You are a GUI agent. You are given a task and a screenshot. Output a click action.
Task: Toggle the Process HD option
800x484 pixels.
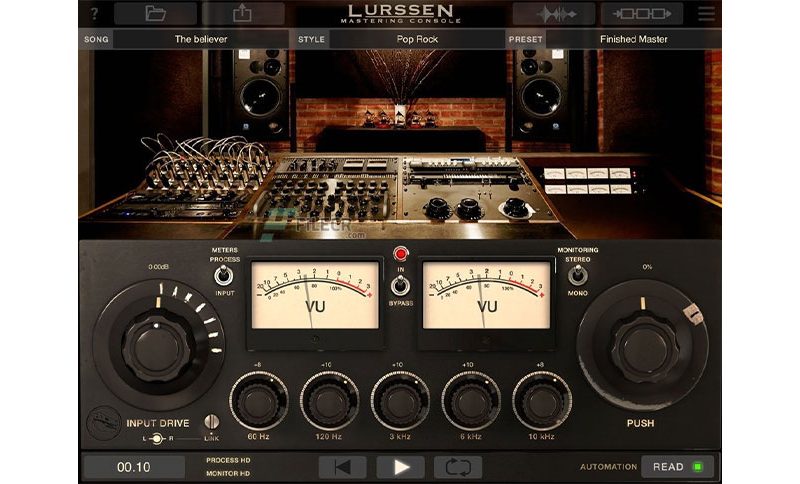228,461
